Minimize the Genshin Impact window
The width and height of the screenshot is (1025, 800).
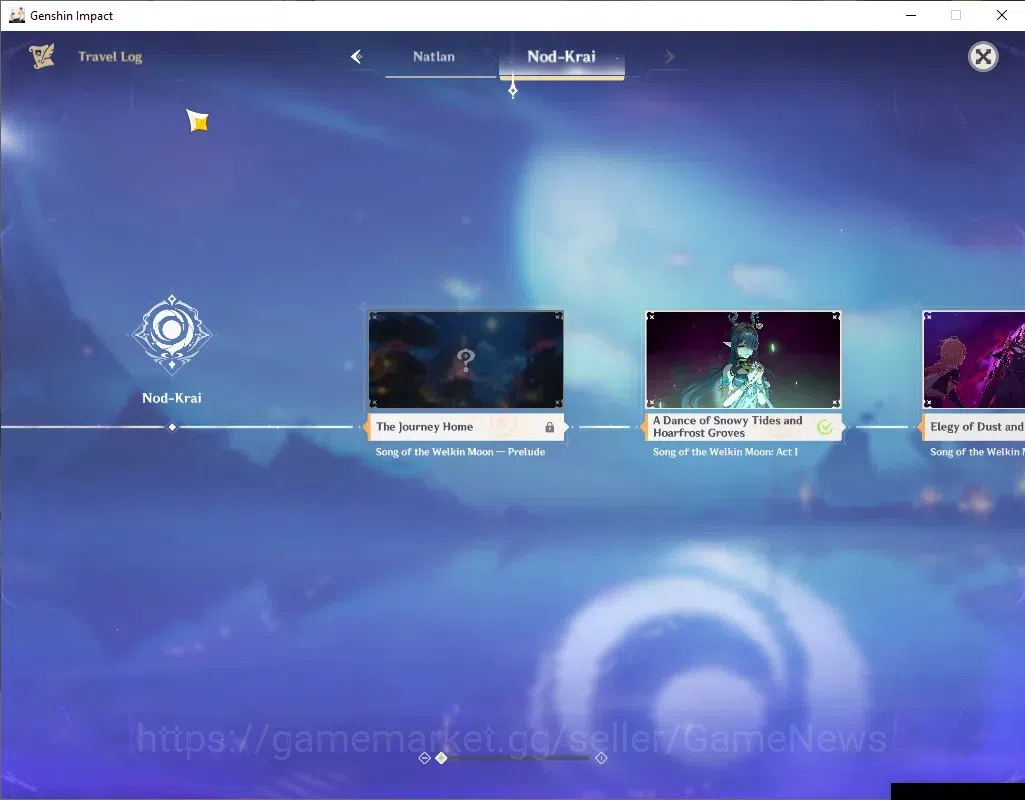[x=911, y=15]
